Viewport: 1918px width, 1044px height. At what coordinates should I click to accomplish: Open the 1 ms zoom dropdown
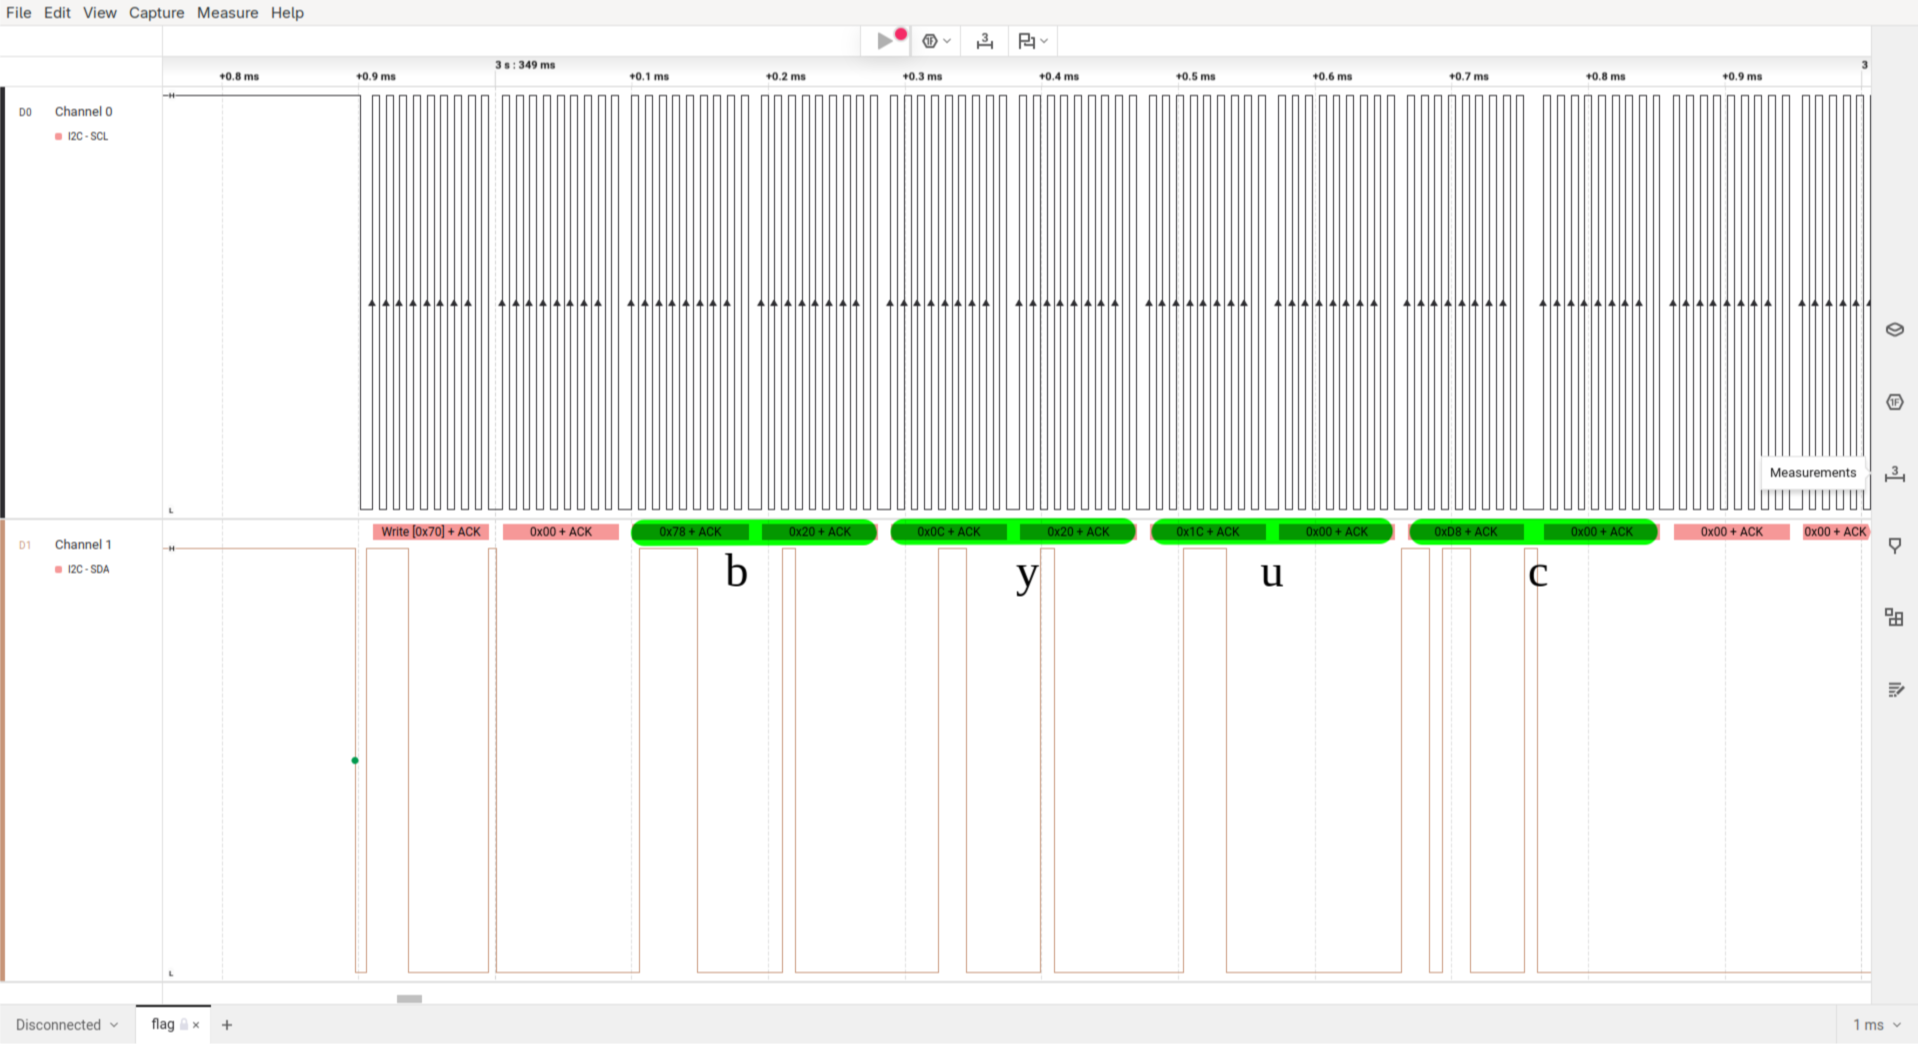(x=1876, y=1024)
